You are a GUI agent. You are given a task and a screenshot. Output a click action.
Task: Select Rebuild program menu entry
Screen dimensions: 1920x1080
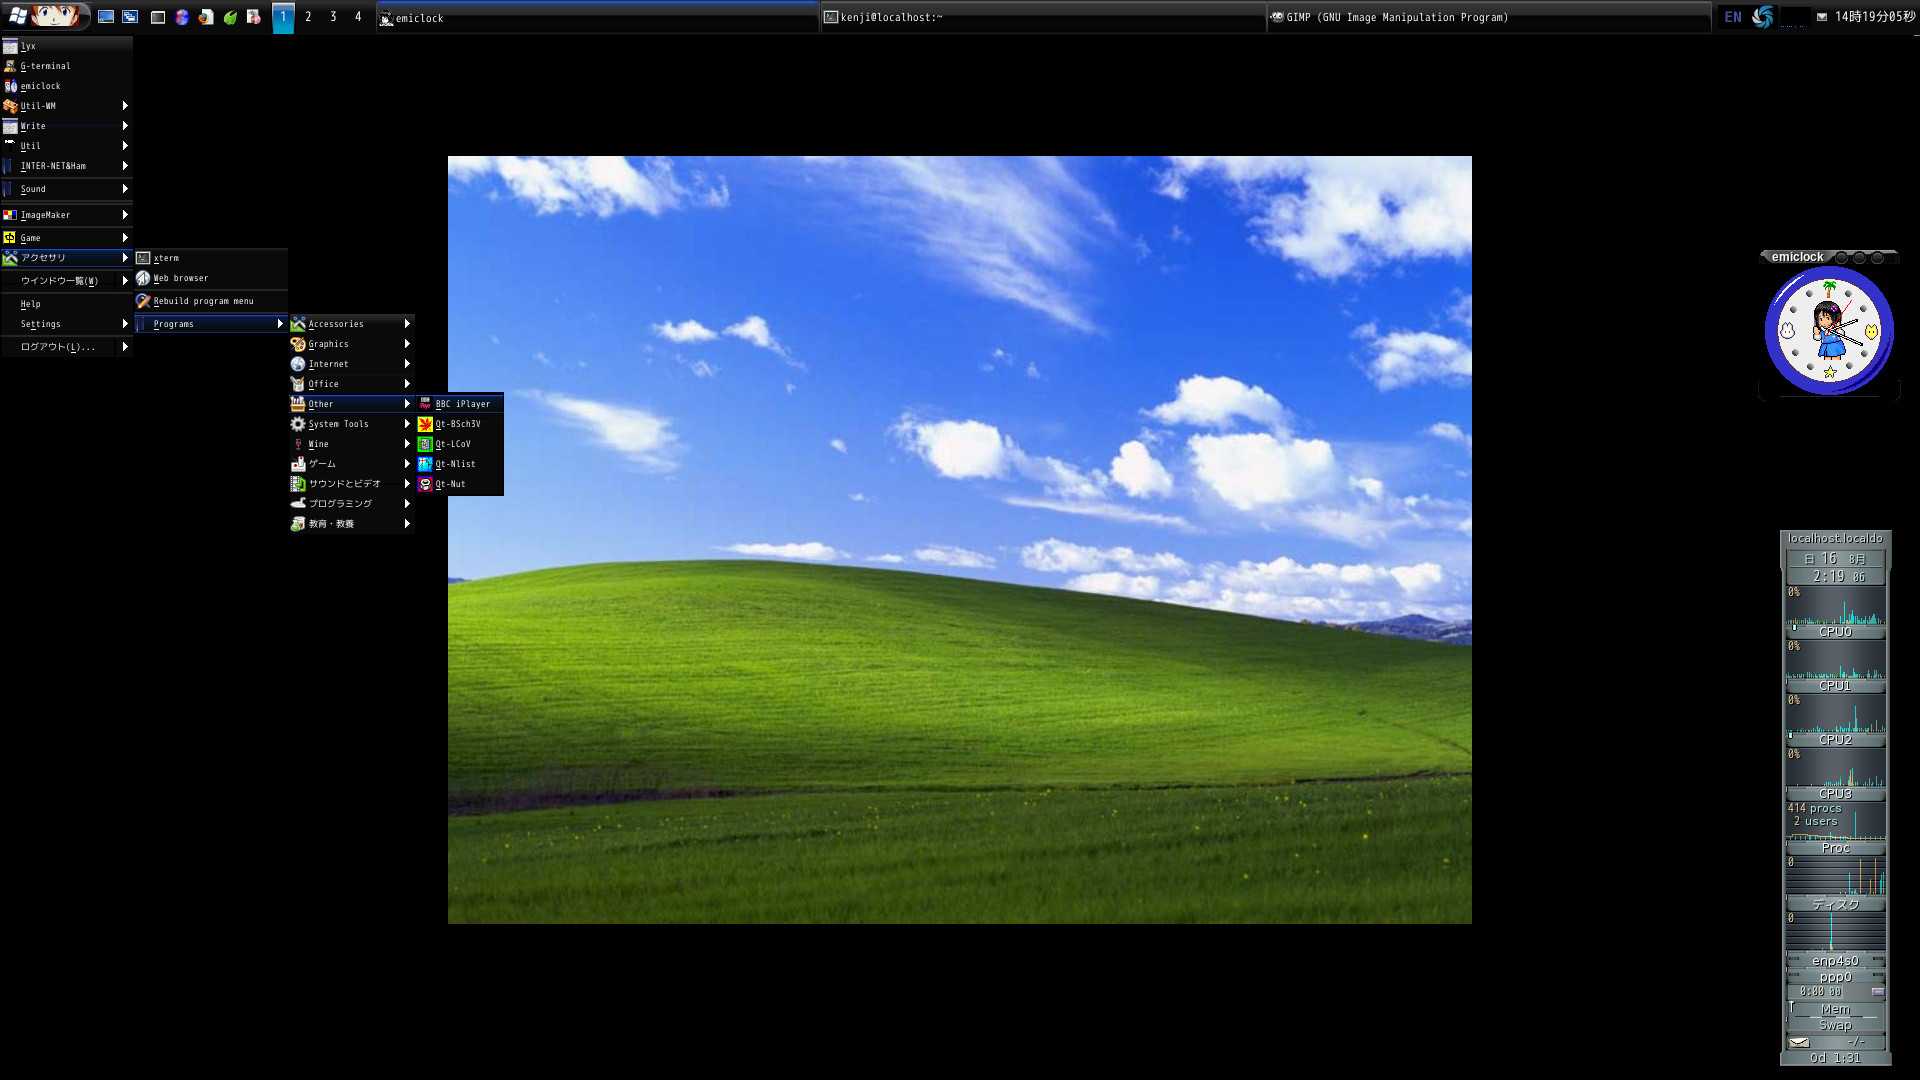pyautogui.click(x=203, y=301)
